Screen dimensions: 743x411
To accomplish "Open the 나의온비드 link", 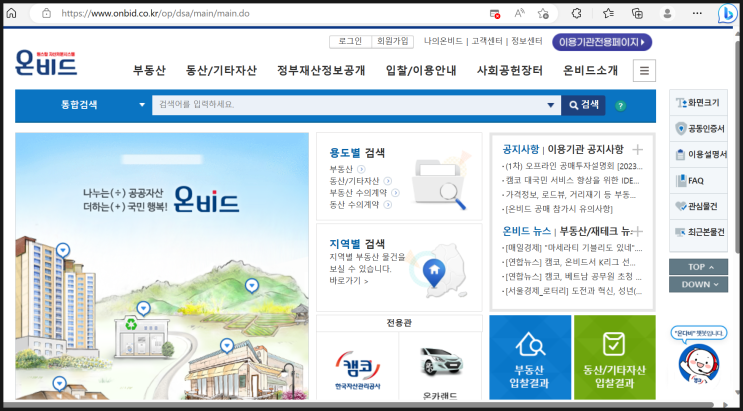I will coord(443,41).
